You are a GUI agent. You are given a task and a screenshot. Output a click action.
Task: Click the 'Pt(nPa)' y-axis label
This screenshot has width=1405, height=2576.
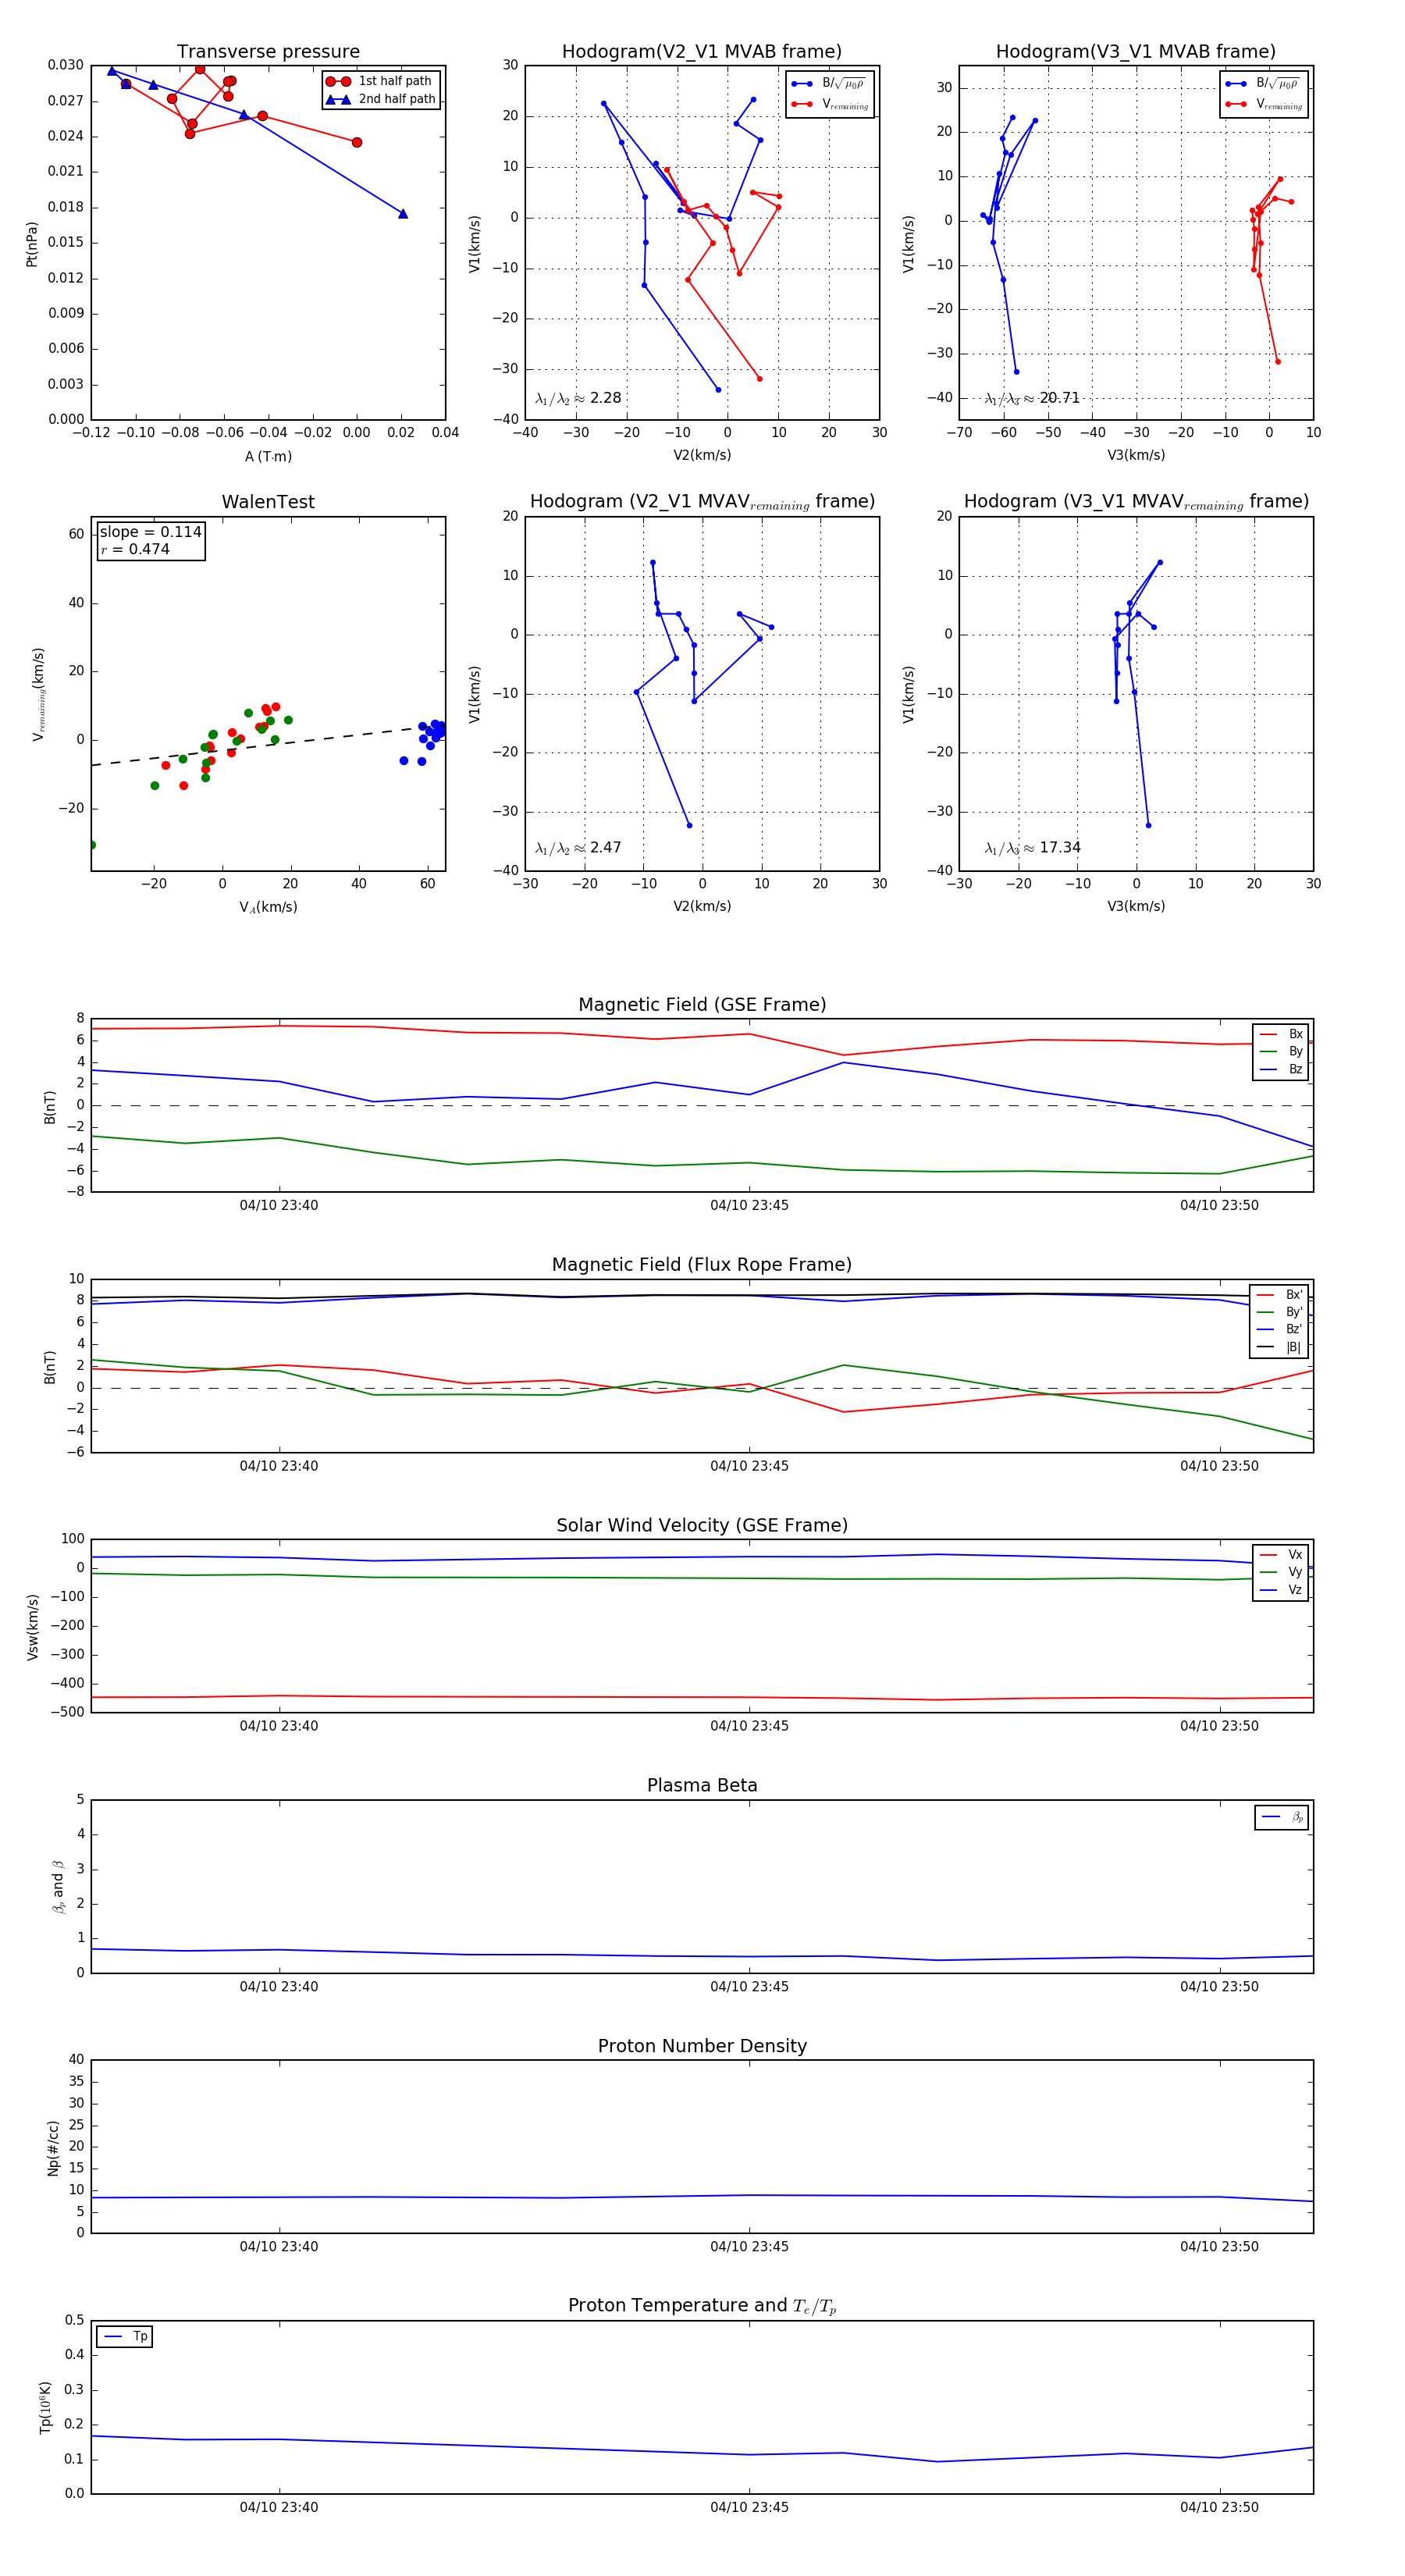(x=31, y=244)
